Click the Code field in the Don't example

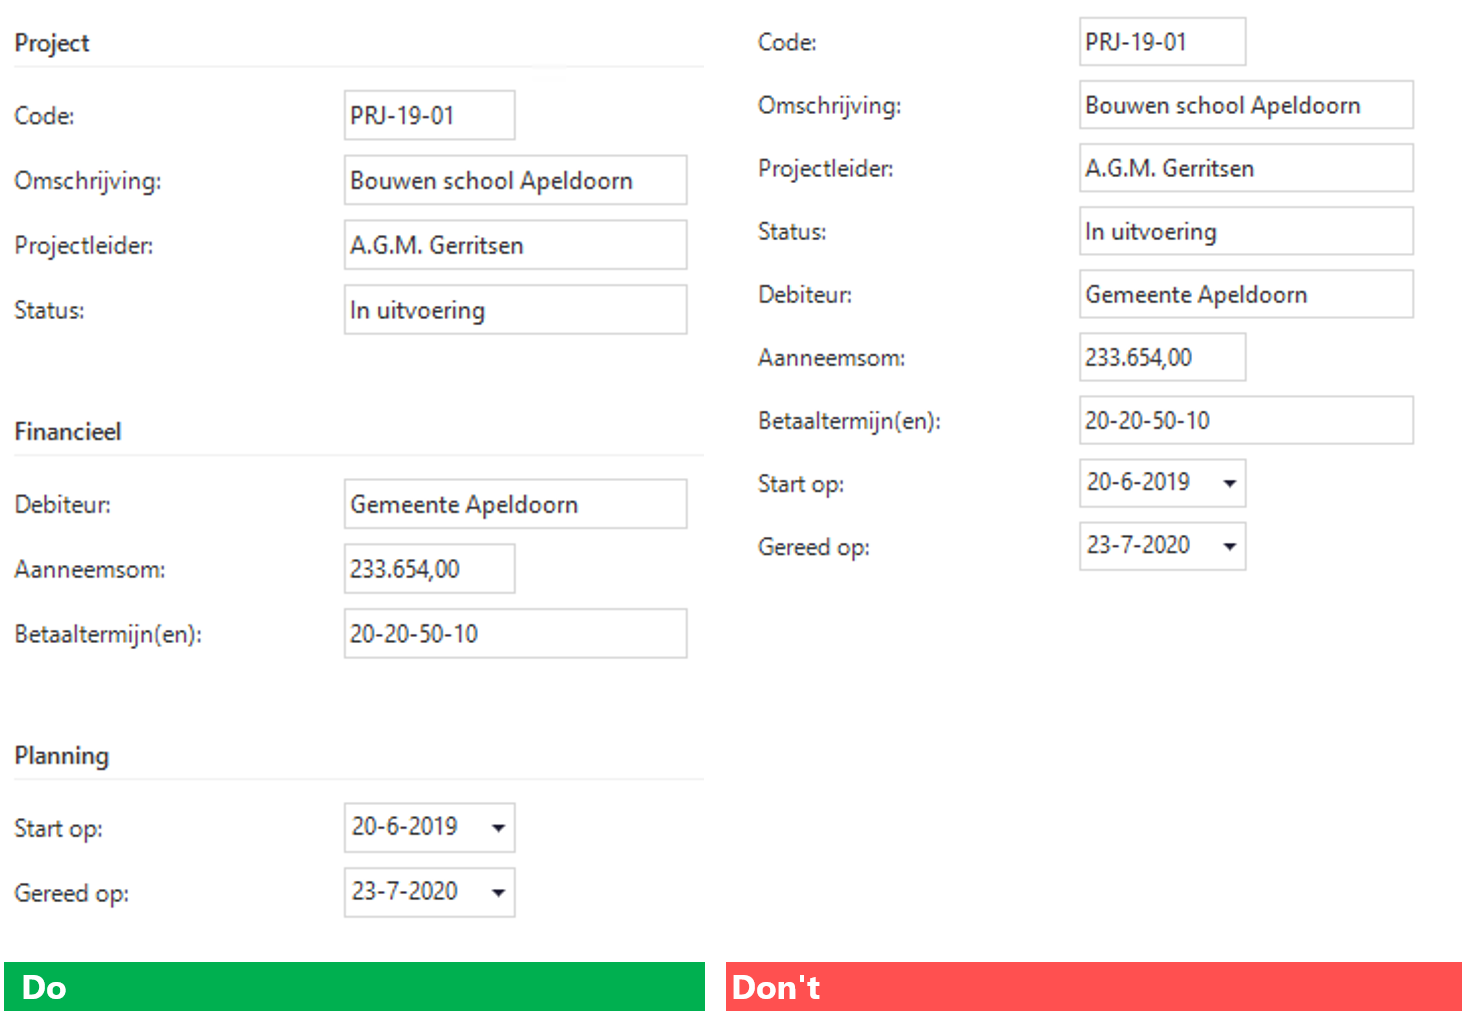1162,42
